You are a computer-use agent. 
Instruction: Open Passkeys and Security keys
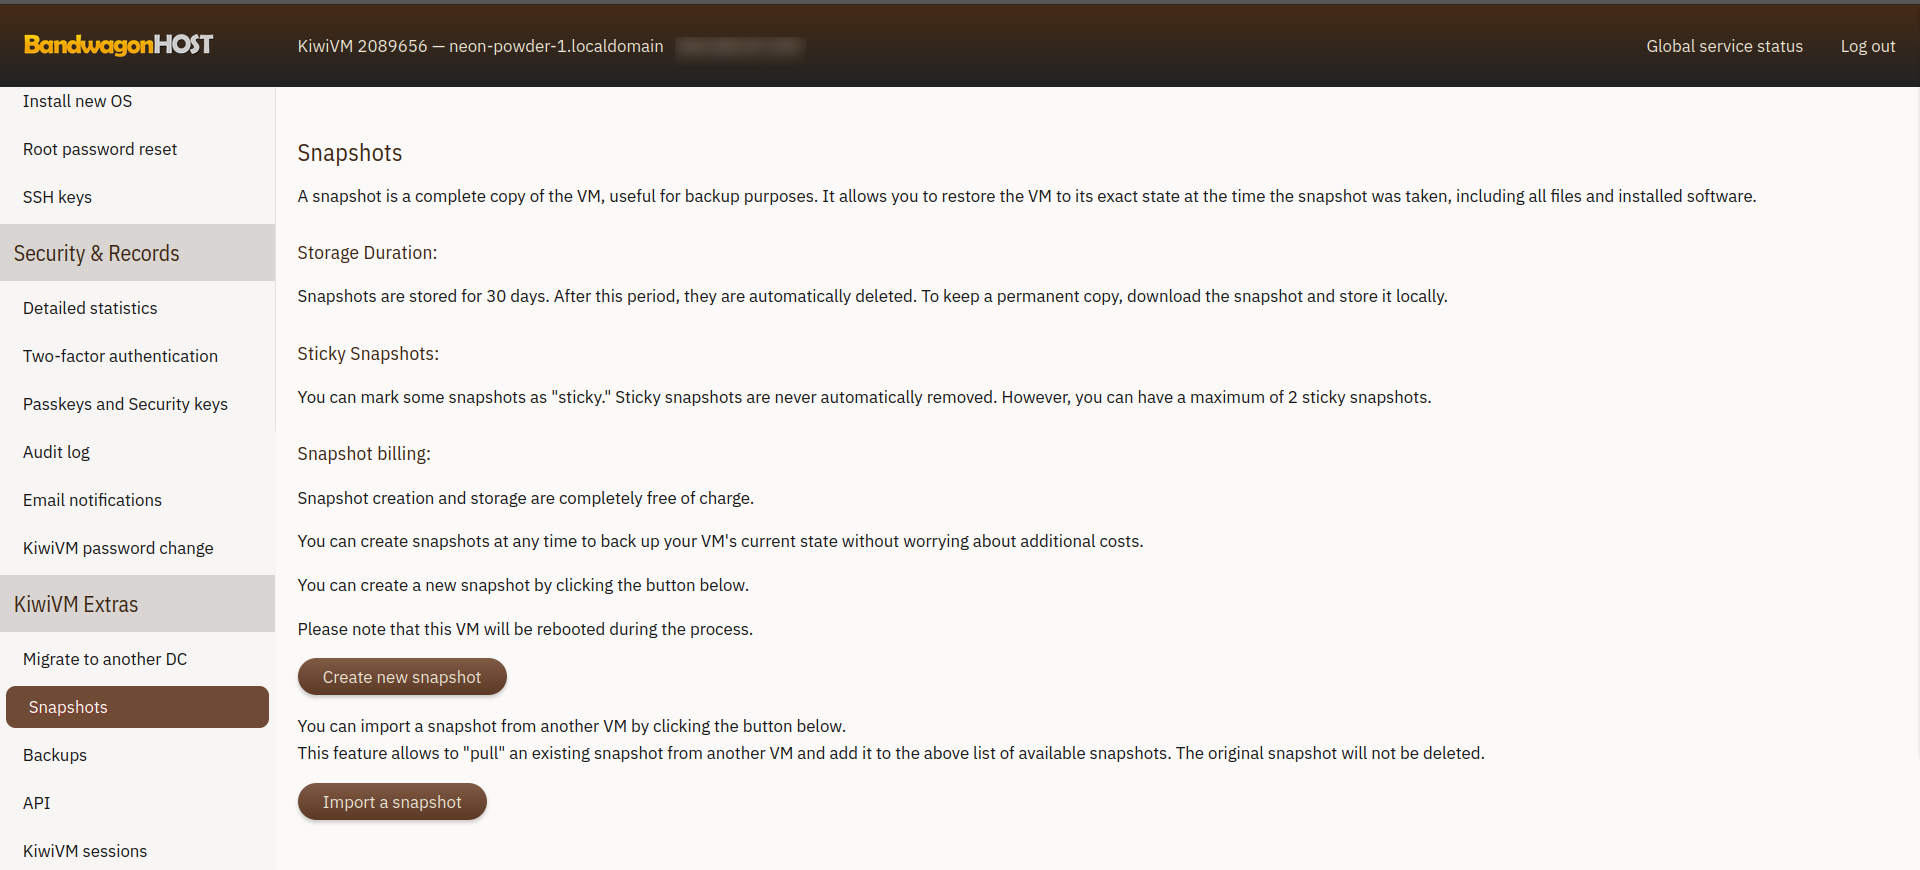pos(125,404)
